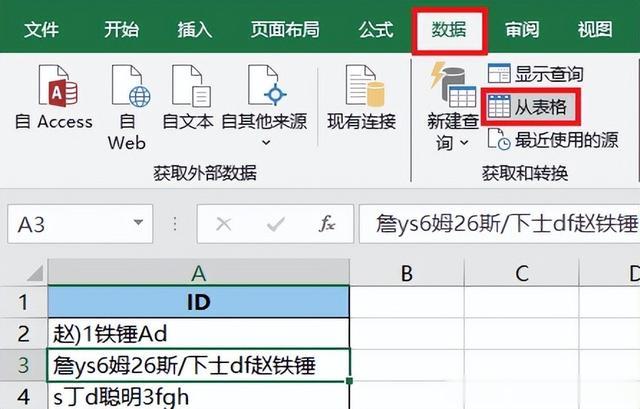Select cell containing 赵)1铁锤Ad
This screenshot has width=640, height=409.
point(198,333)
